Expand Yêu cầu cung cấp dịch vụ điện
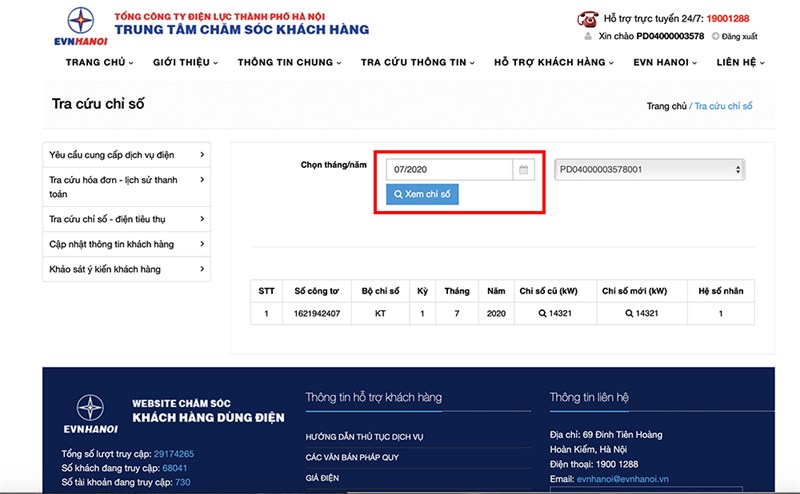This screenshot has width=800, height=494. [126, 155]
